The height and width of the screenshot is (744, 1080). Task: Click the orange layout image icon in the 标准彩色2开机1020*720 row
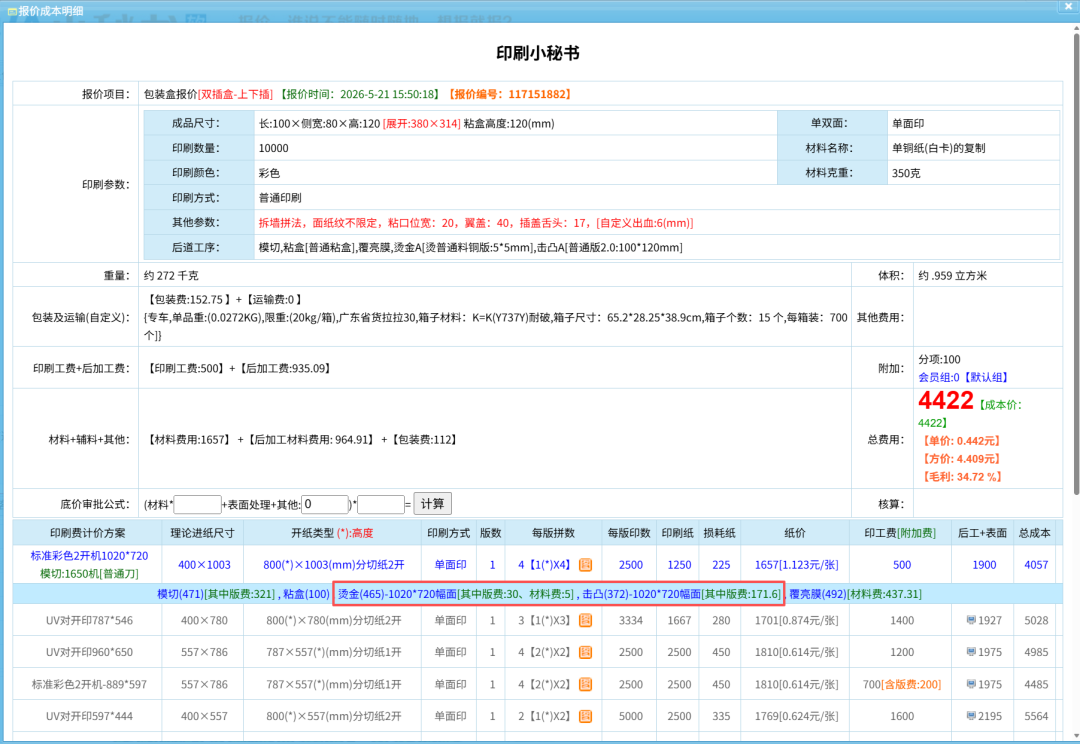coord(585,565)
